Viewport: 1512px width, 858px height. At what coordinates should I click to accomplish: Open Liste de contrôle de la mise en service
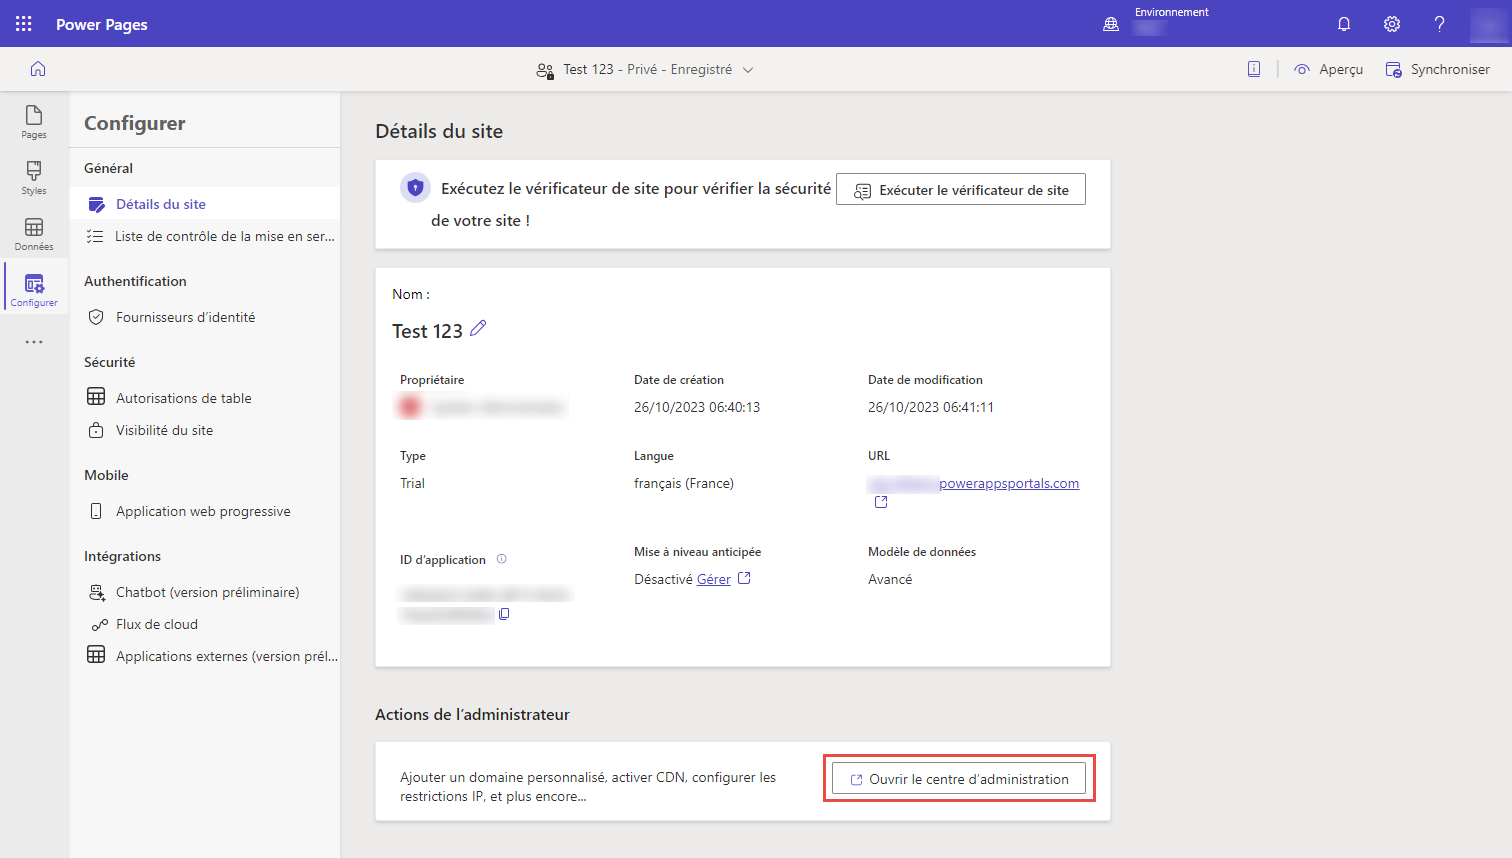coord(205,236)
